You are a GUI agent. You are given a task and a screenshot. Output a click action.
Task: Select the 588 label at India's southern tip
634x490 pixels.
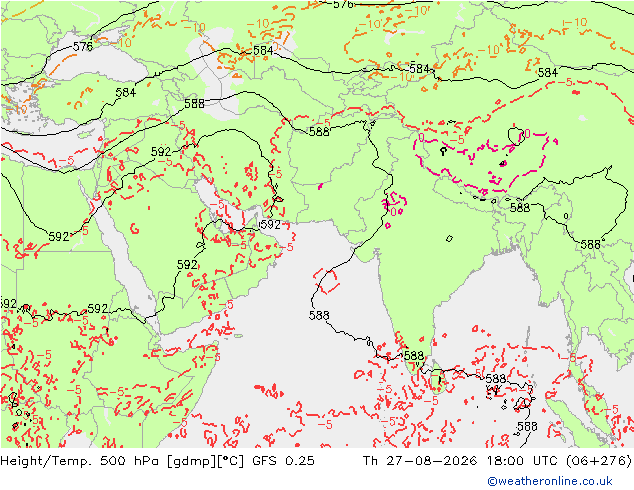414,356
